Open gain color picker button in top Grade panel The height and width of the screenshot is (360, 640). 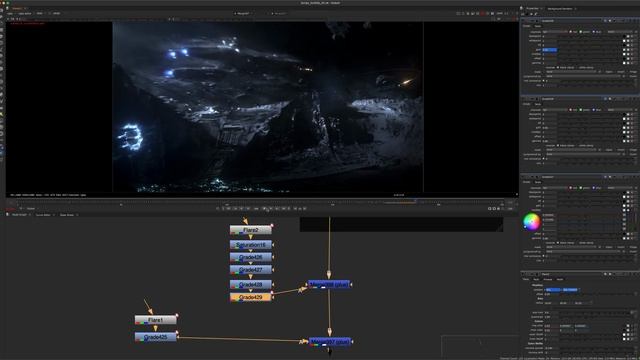point(624,50)
